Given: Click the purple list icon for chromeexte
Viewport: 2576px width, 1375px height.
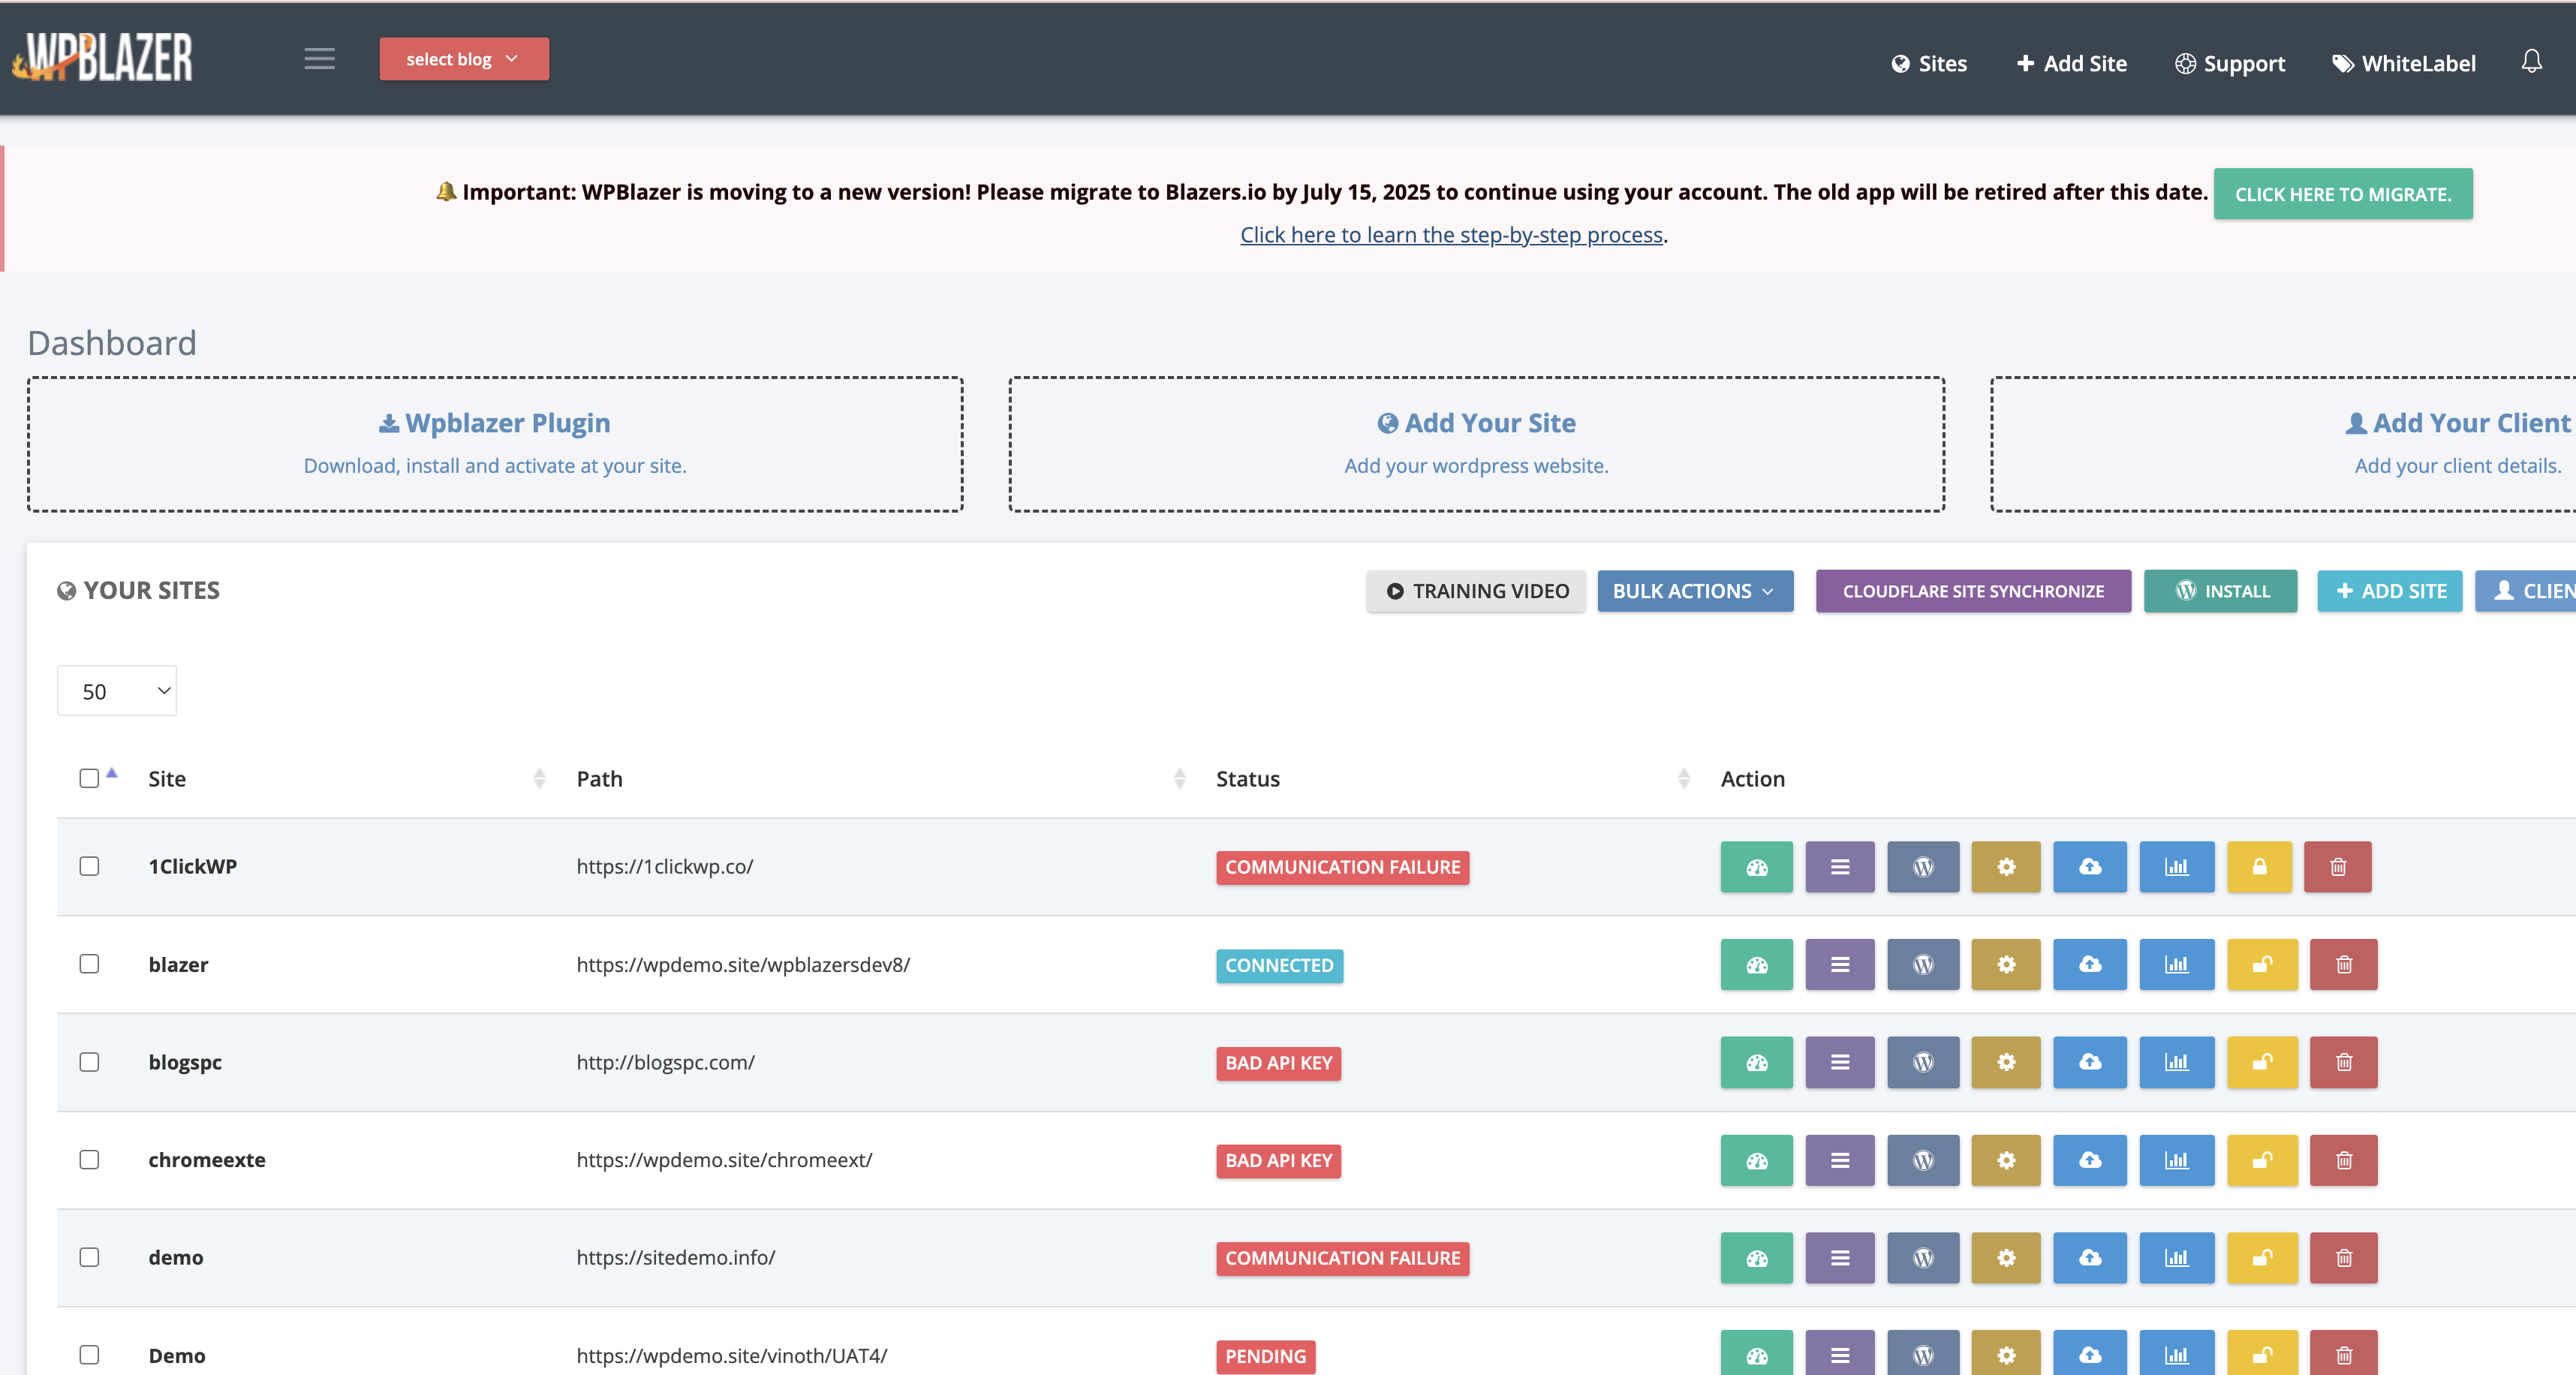Looking at the screenshot, I should coord(1840,1160).
